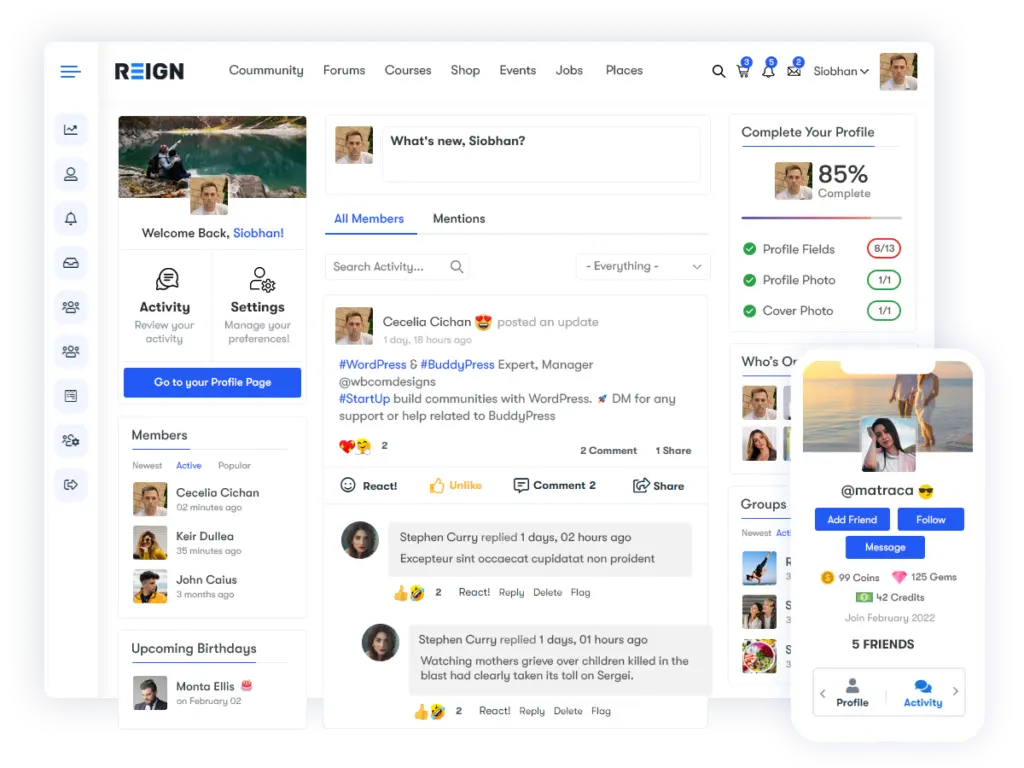Viewport: 1024px width, 768px height.
Task: Click the logout icon at the sidebar bottom
Action: [69, 484]
